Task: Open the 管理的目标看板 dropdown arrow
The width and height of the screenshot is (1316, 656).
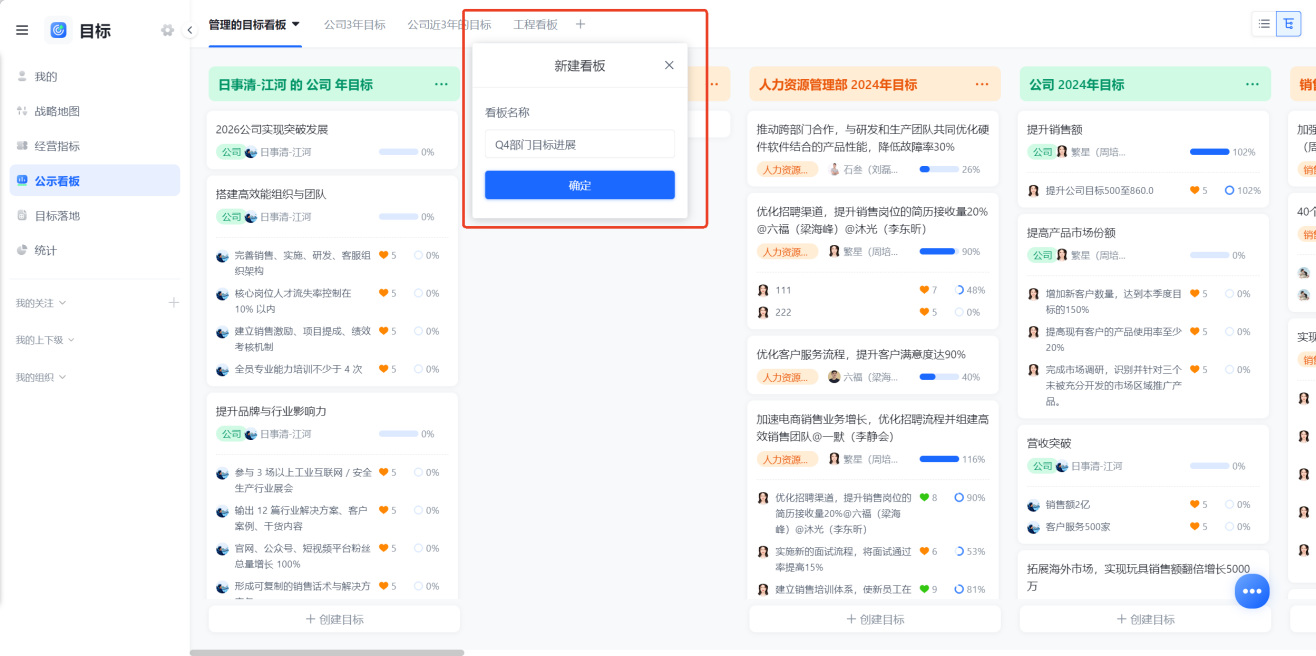Action: tap(296, 24)
